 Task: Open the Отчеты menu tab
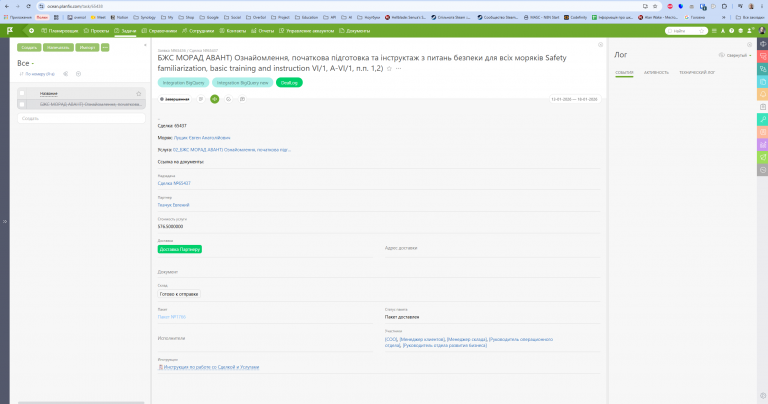coord(263,30)
